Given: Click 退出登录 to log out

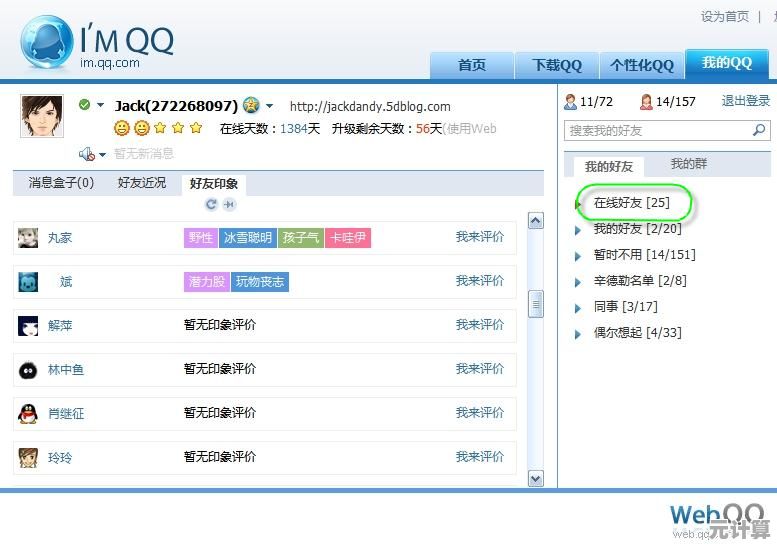Looking at the screenshot, I should 745,101.
